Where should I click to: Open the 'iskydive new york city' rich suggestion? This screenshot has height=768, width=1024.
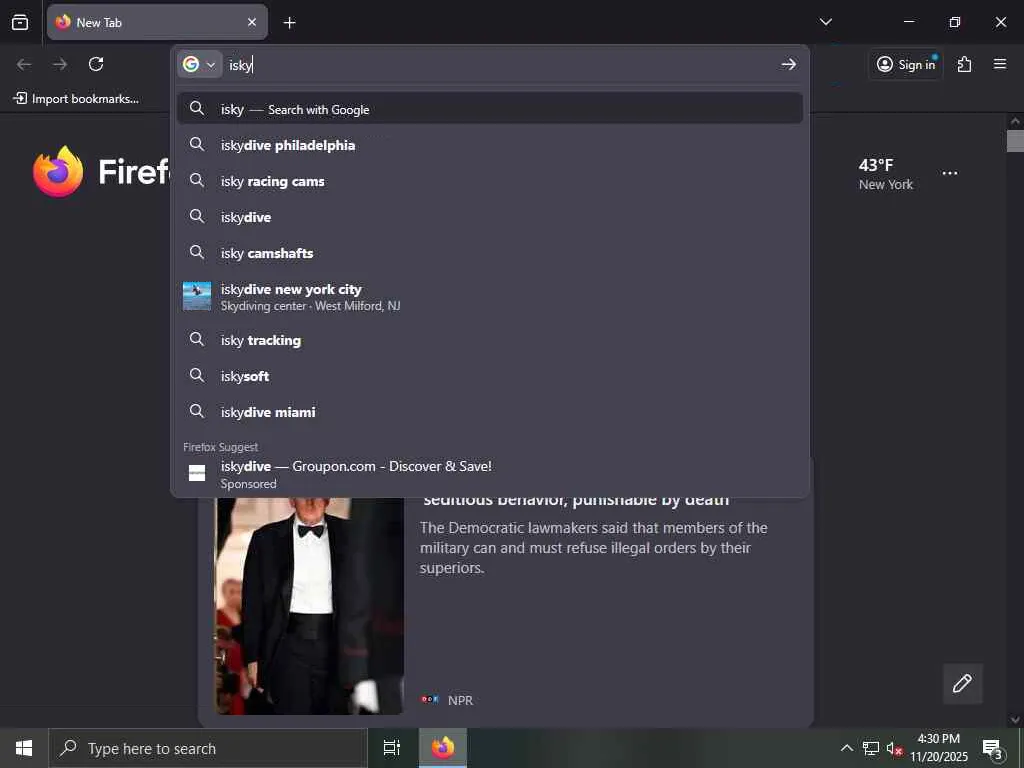490,296
